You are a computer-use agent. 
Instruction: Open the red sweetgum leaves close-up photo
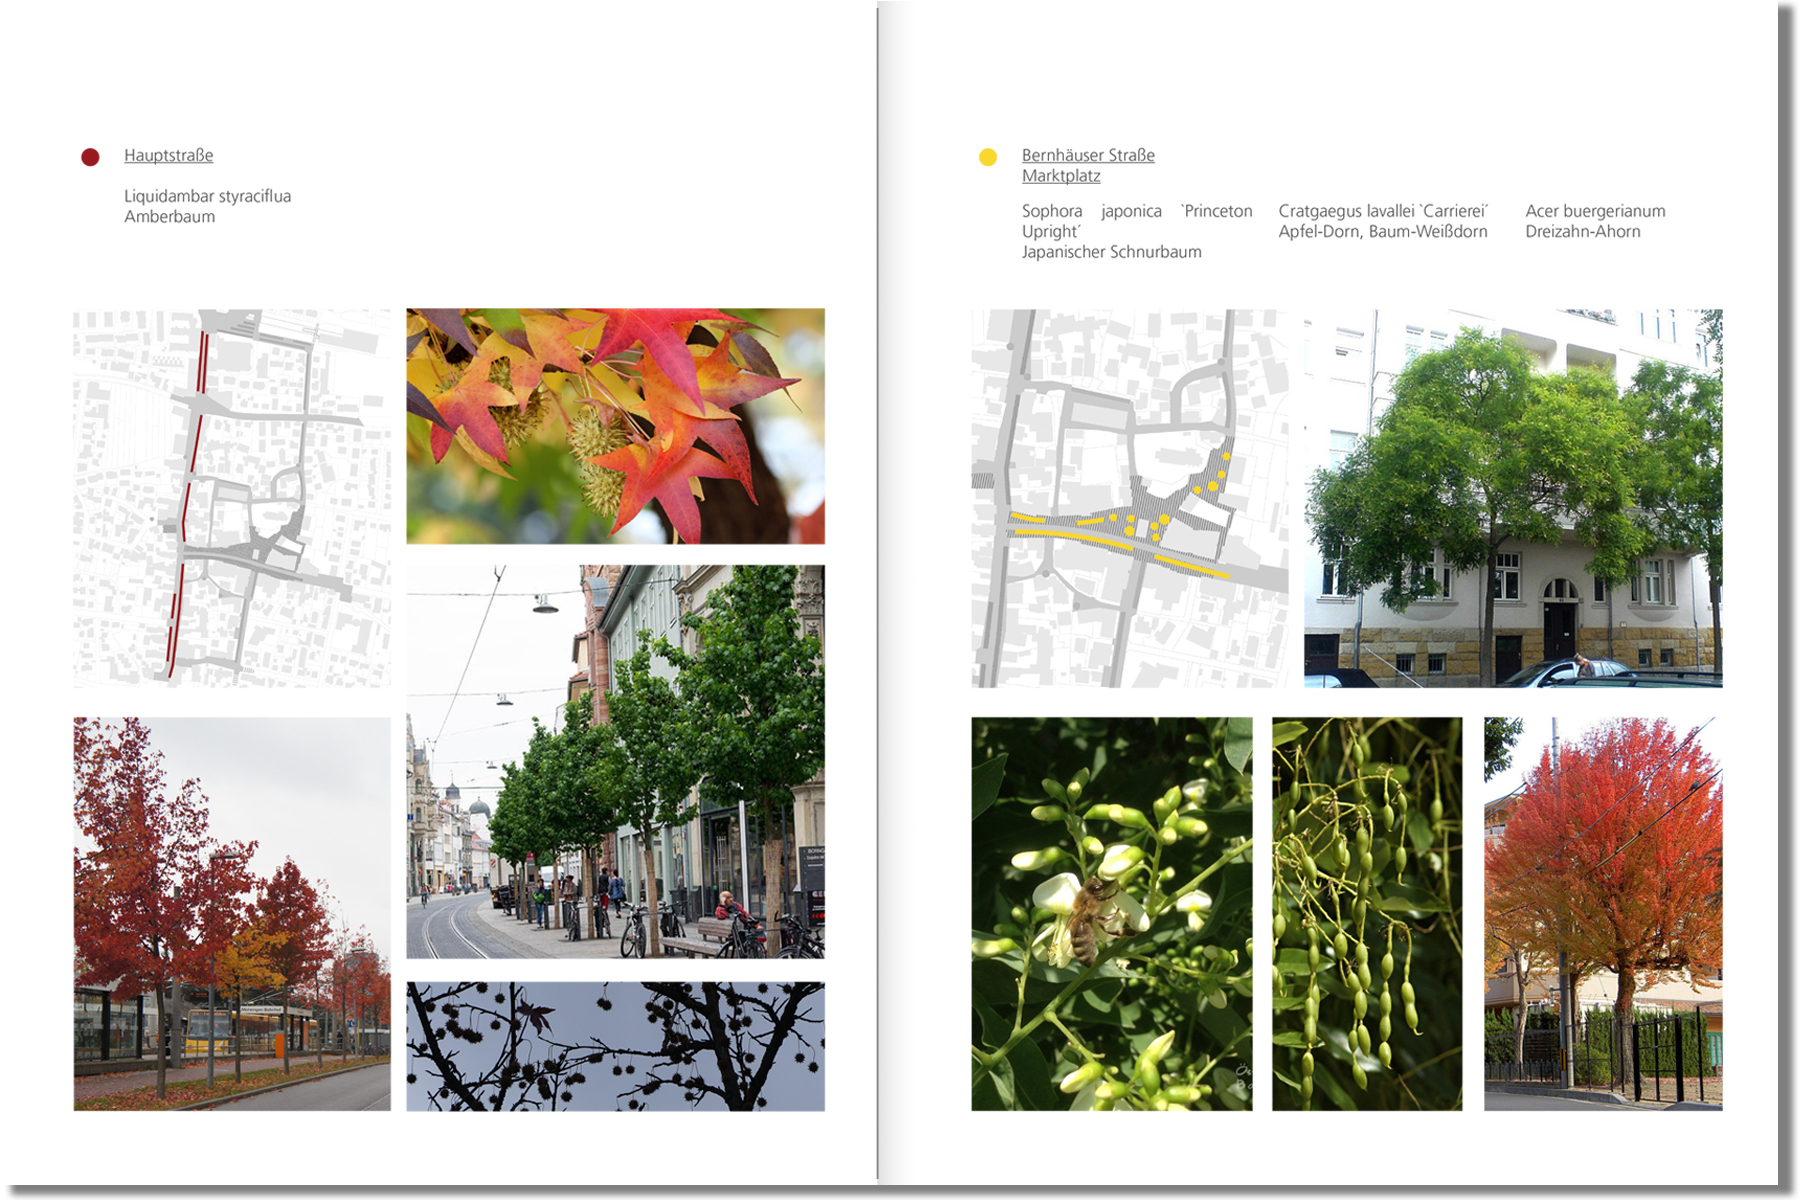[x=615, y=426]
